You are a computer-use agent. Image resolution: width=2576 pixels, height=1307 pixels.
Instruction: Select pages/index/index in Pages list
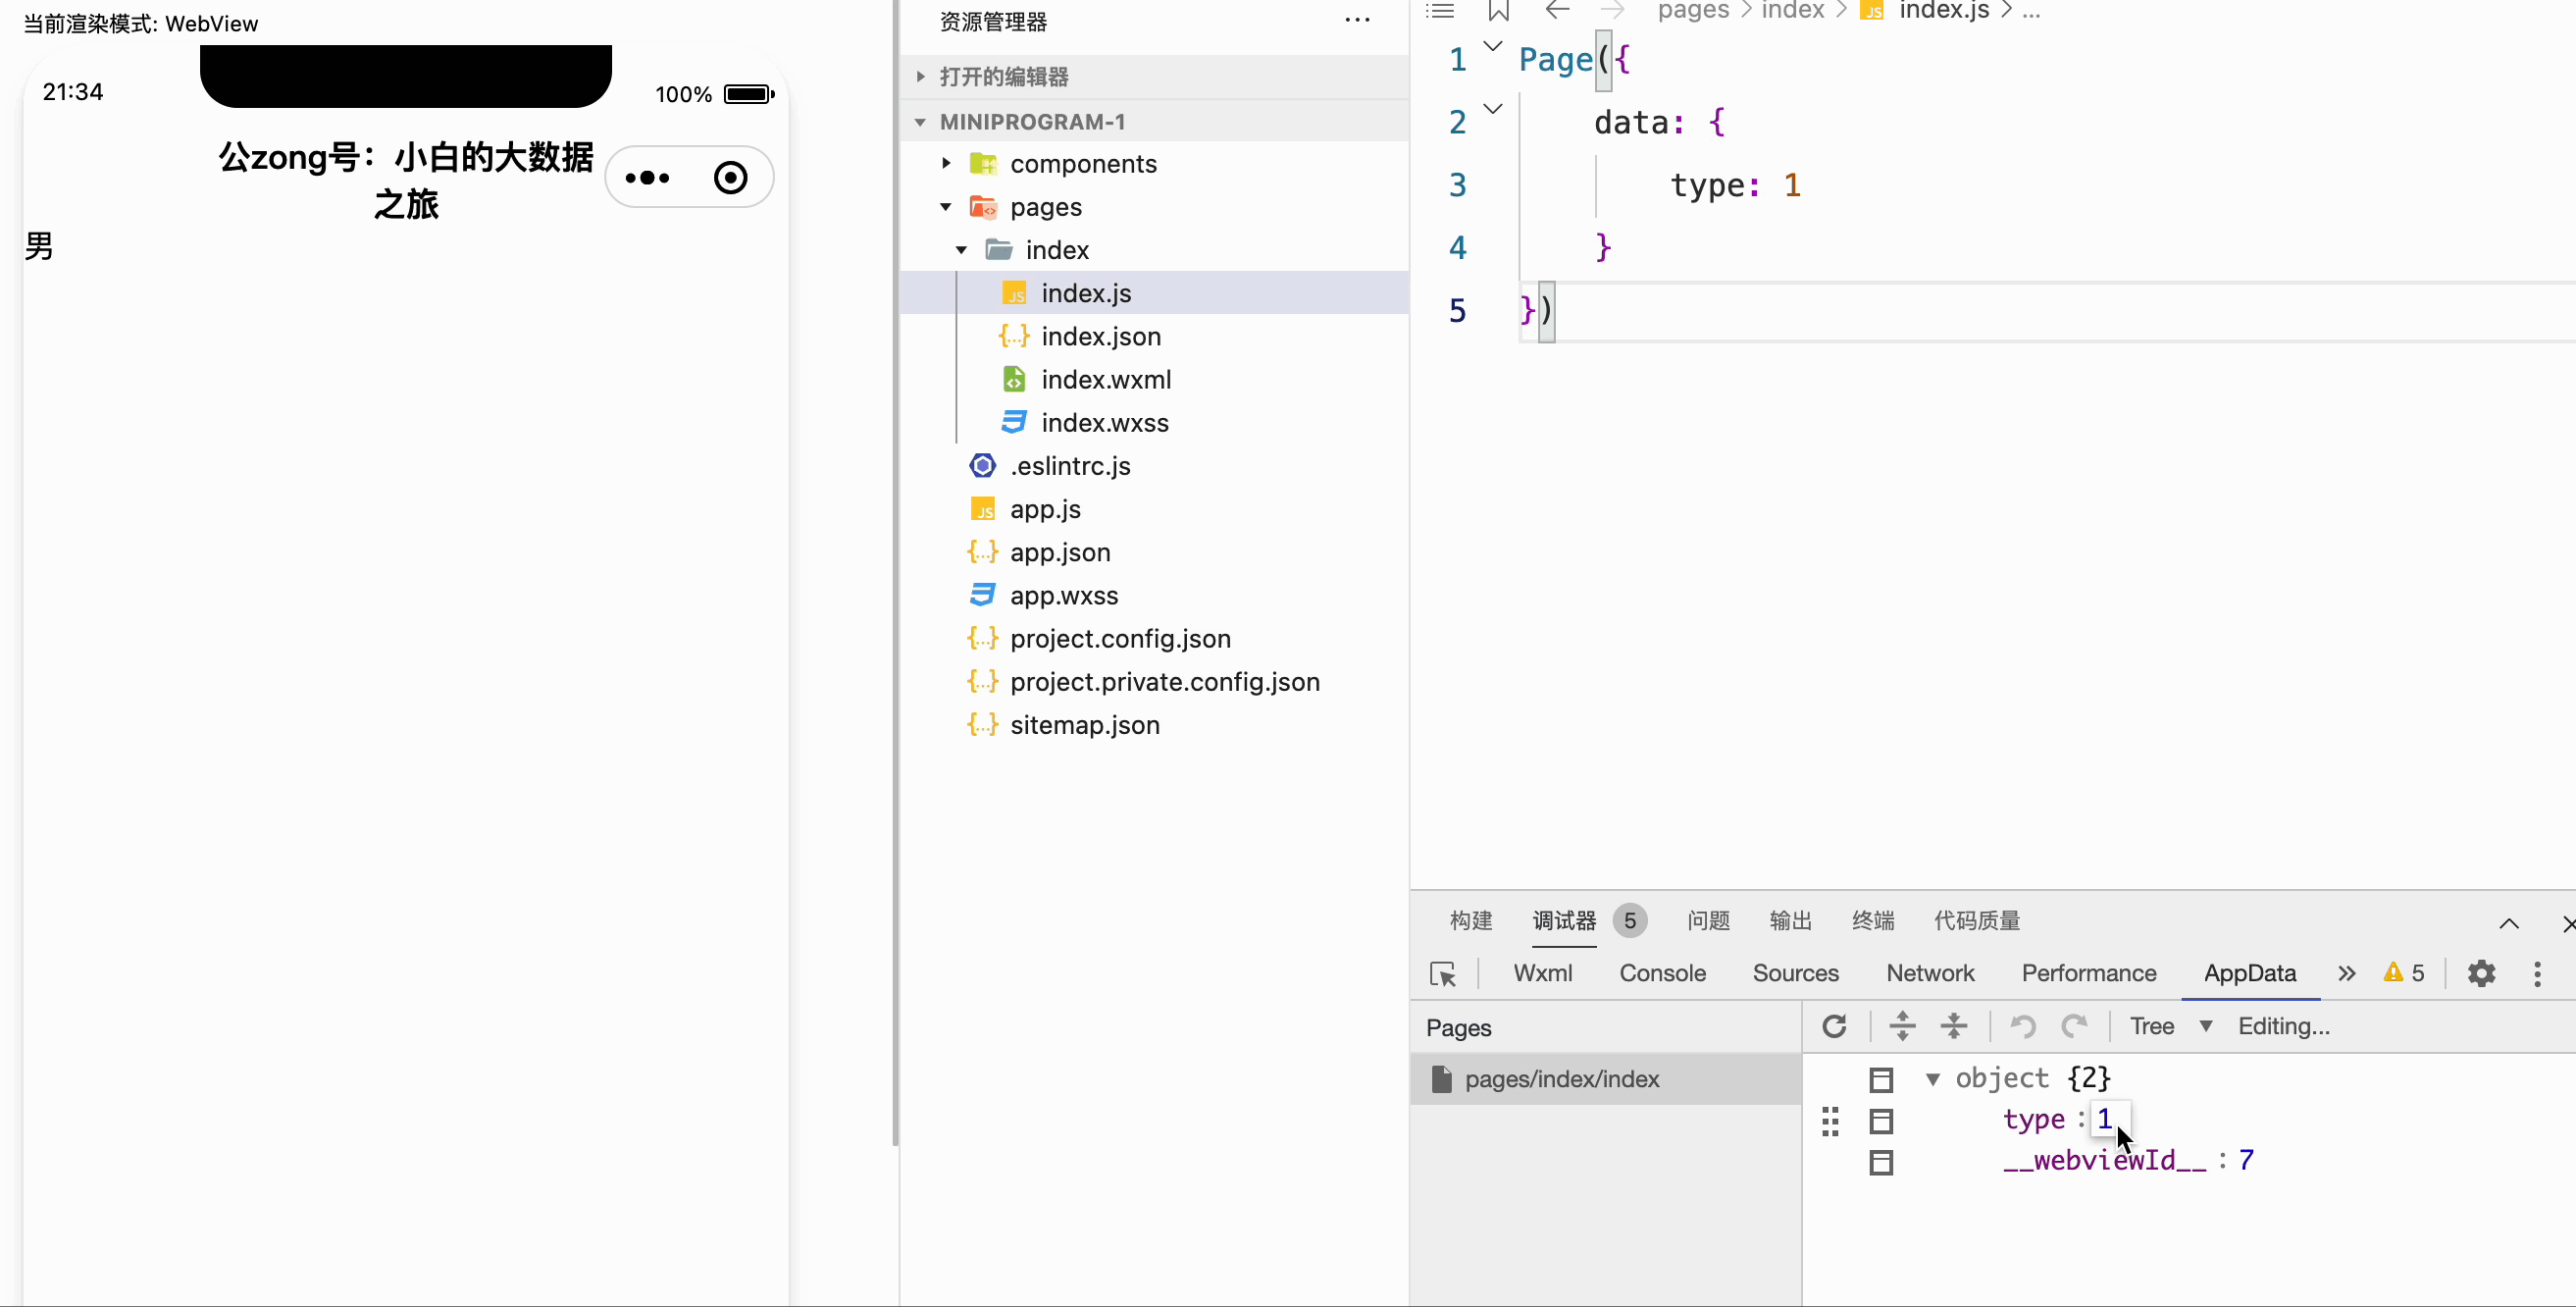point(1561,1079)
